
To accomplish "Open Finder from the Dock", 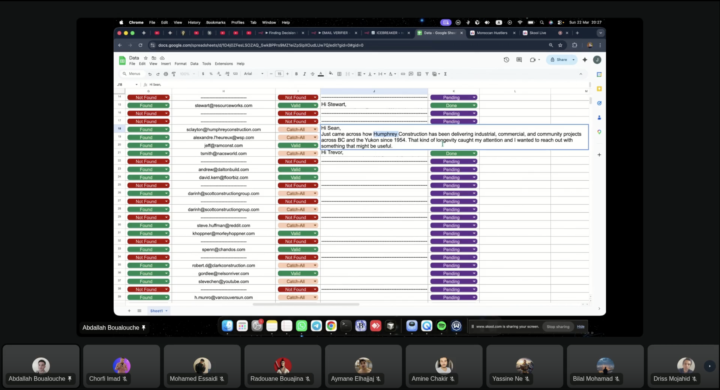I will coord(227,326).
